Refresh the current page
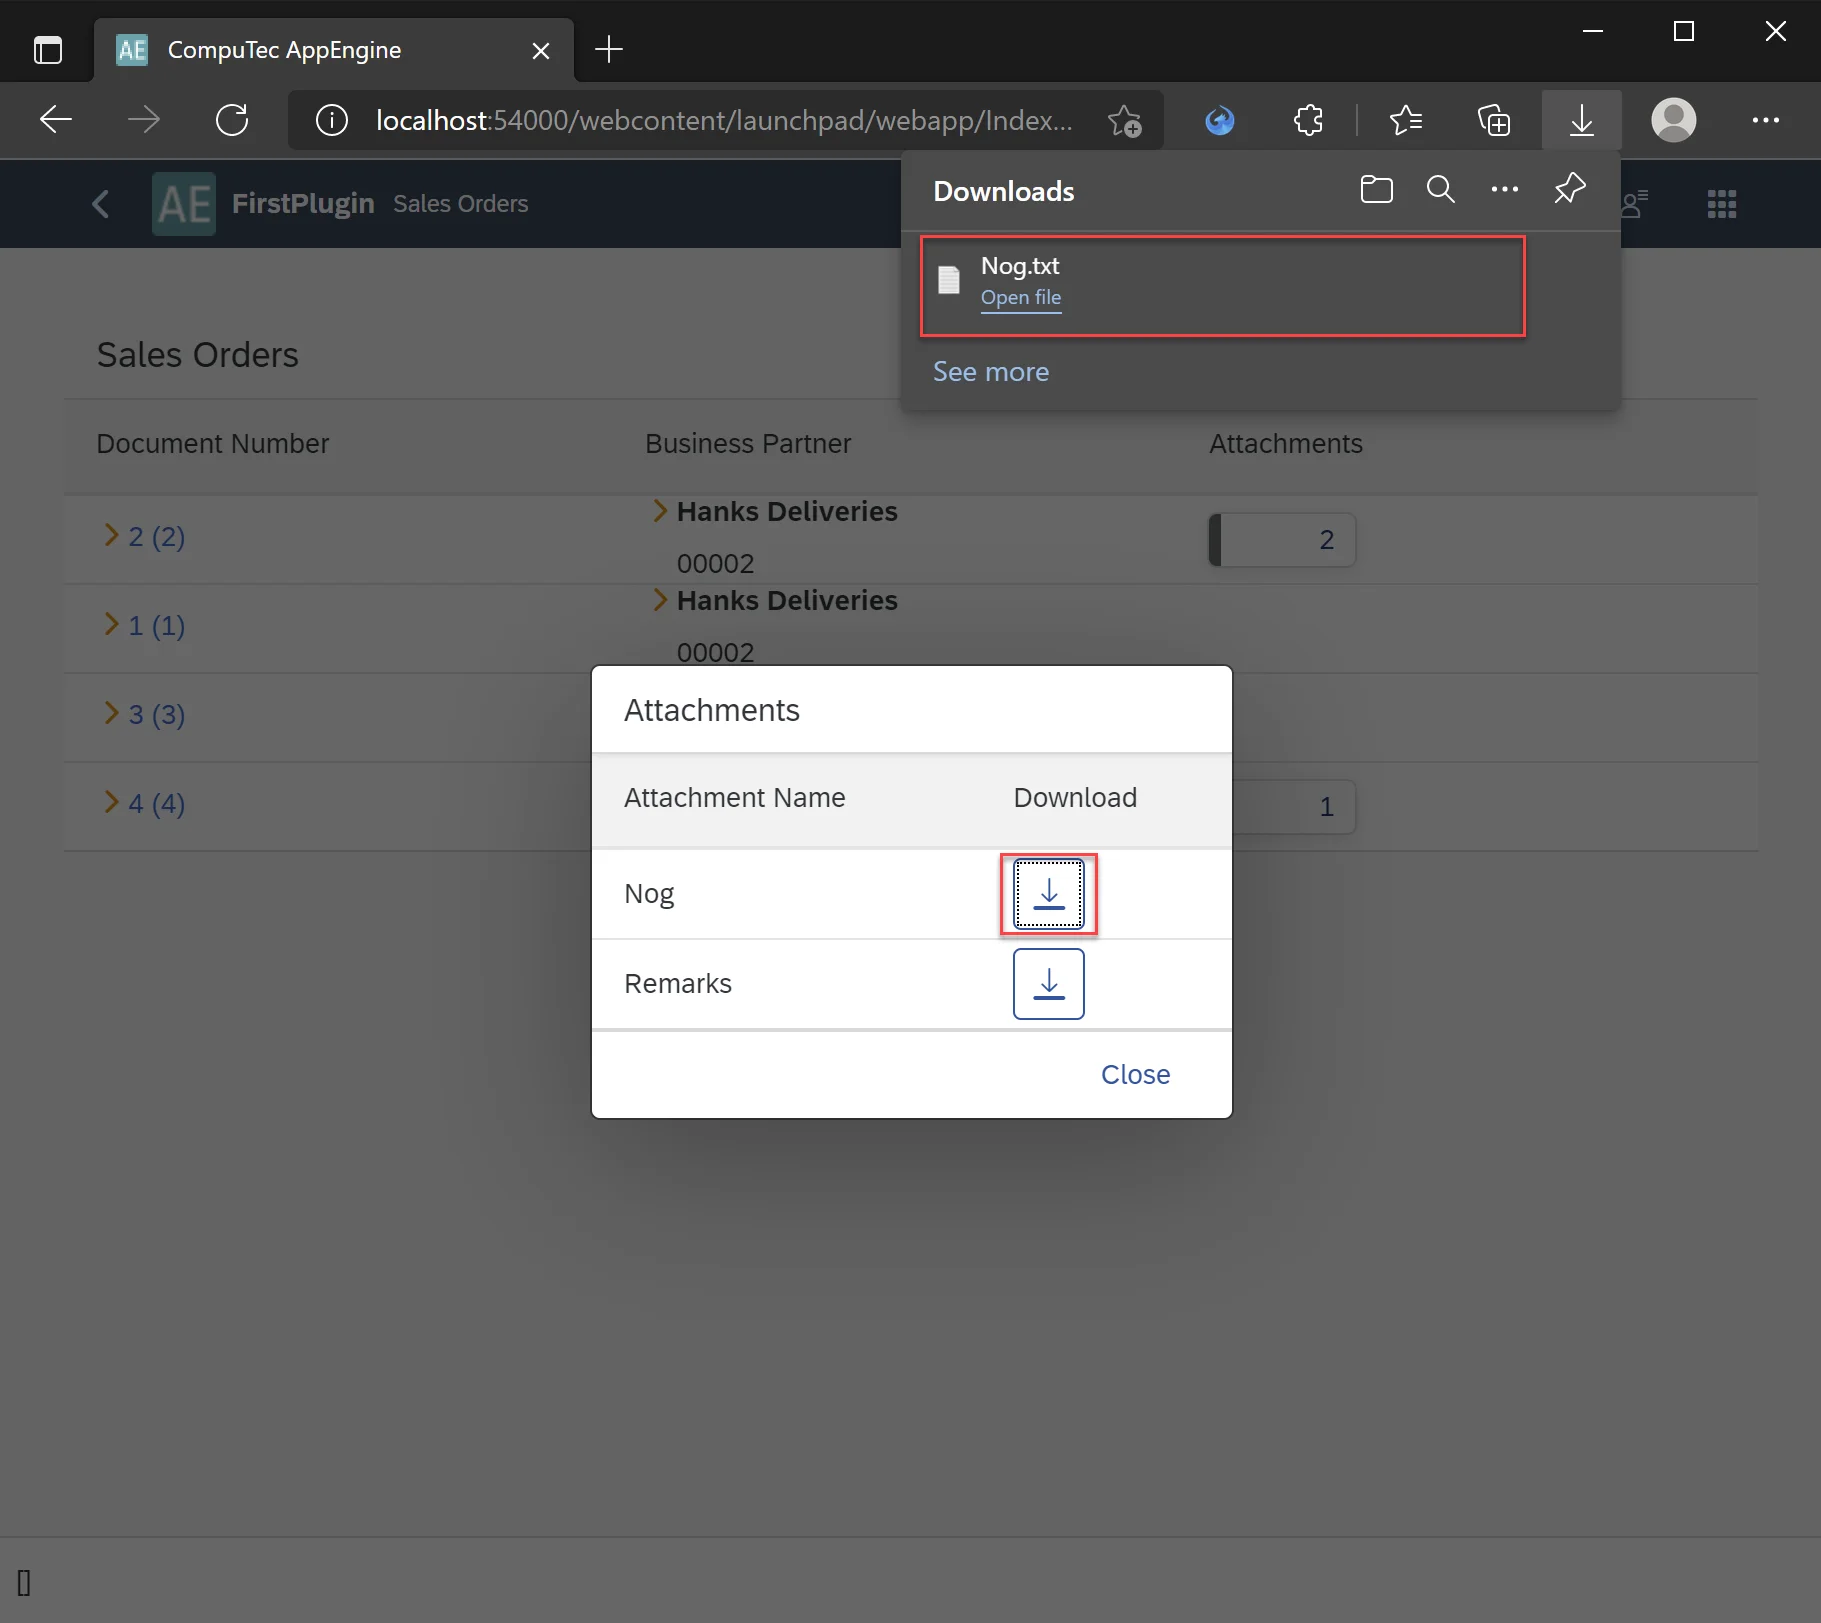 pyautogui.click(x=232, y=121)
